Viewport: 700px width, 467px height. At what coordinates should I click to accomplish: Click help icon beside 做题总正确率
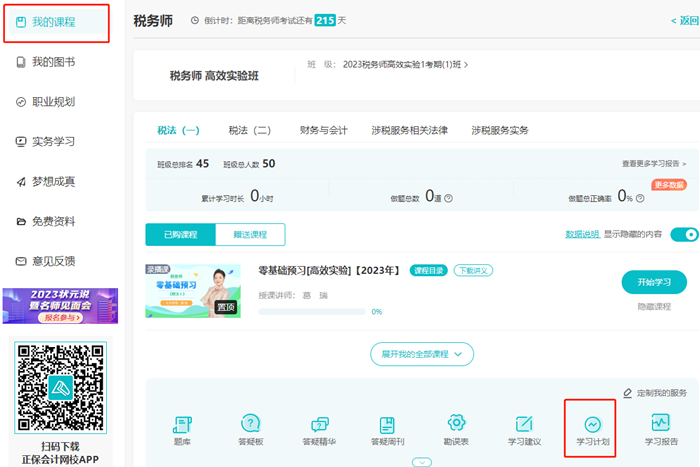(640, 198)
